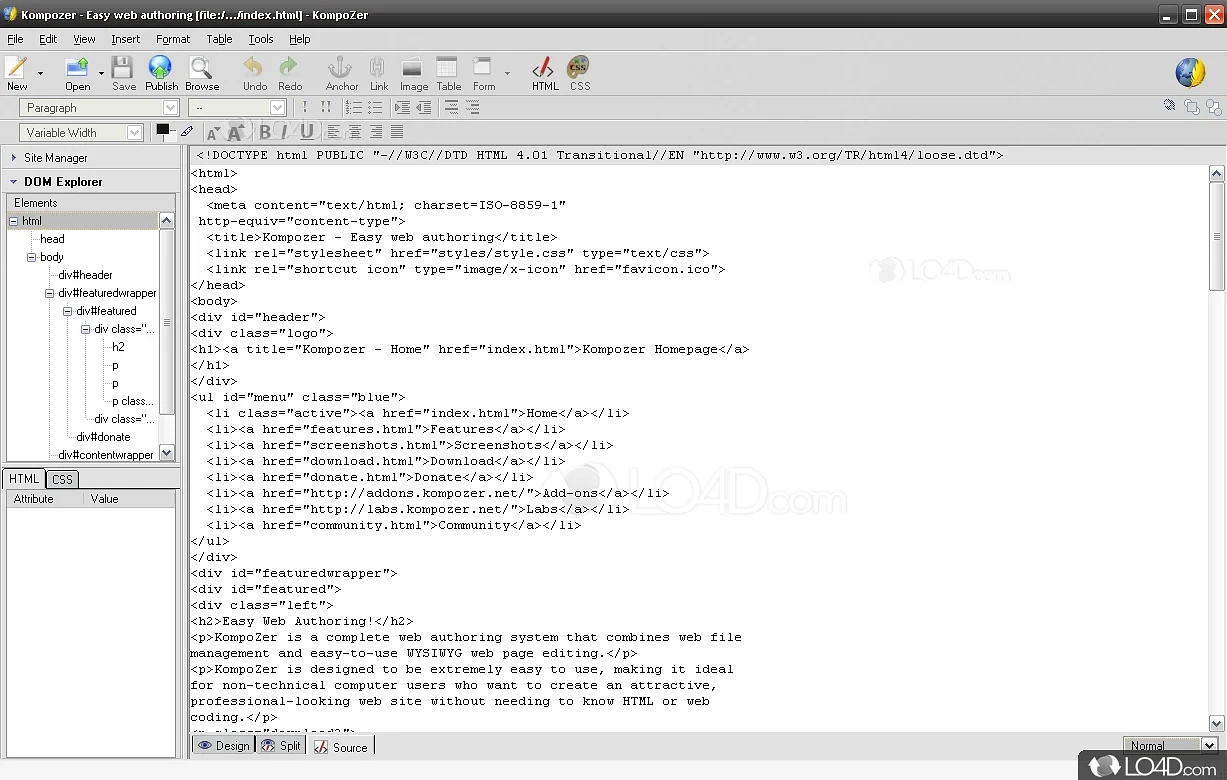
Task: Open the View menu
Action: [84, 39]
